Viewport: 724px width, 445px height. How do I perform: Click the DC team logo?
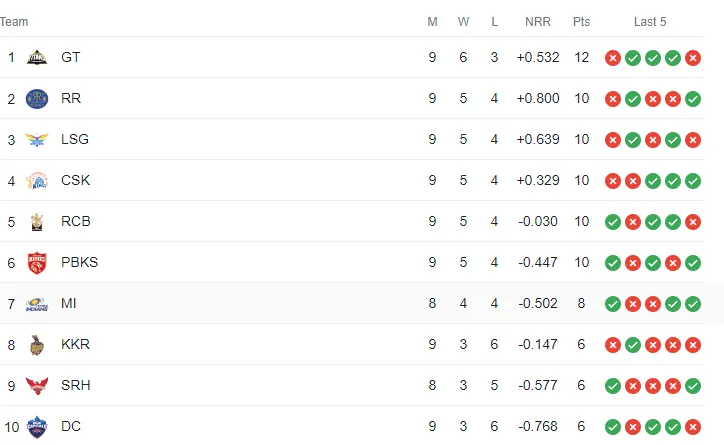tap(37, 427)
